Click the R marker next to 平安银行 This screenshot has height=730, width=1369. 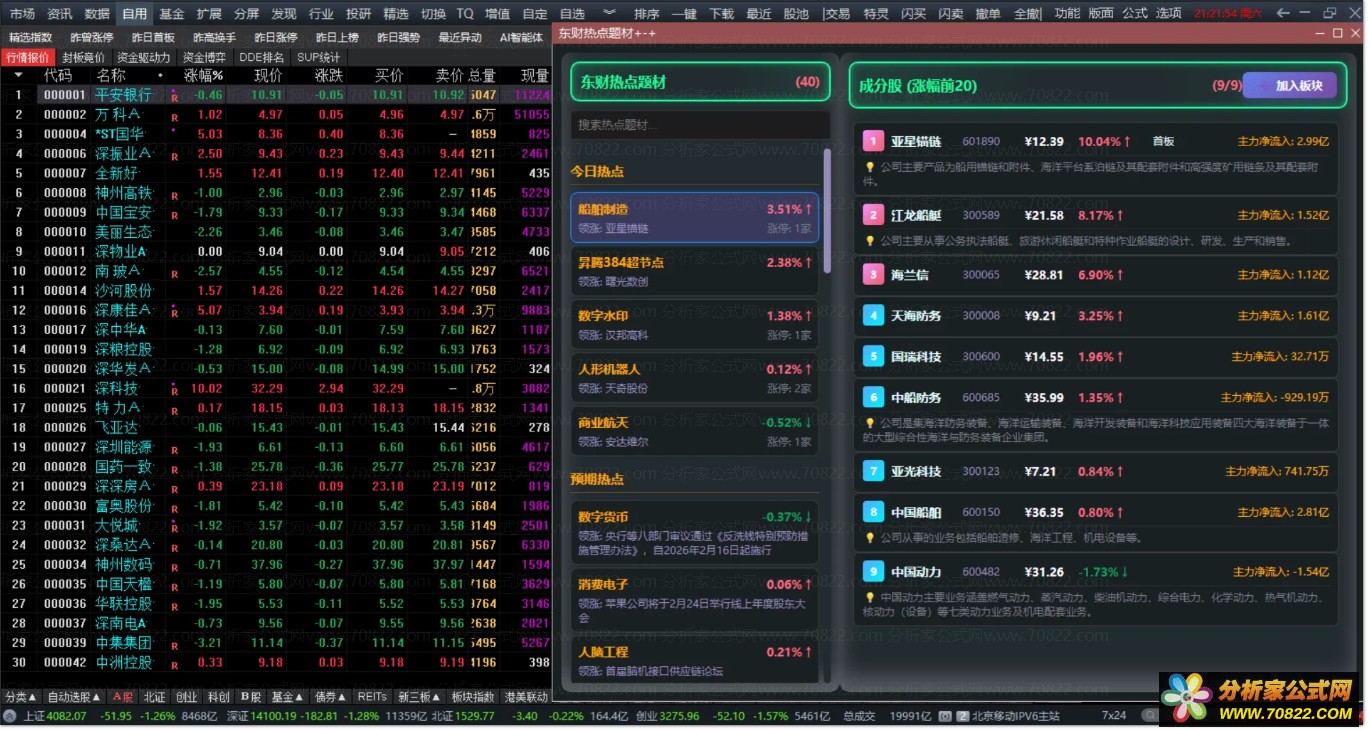click(175, 97)
